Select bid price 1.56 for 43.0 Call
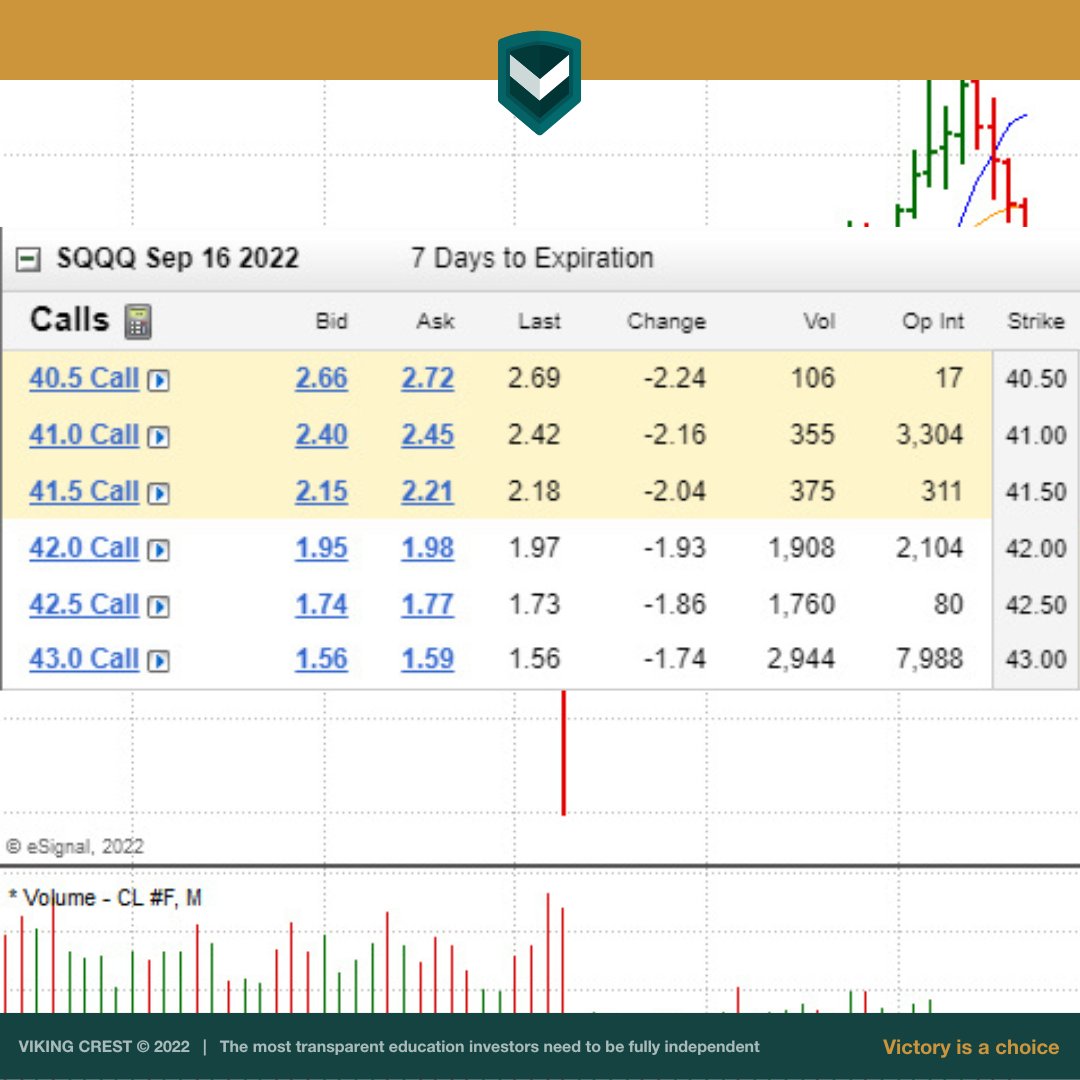 coord(322,658)
